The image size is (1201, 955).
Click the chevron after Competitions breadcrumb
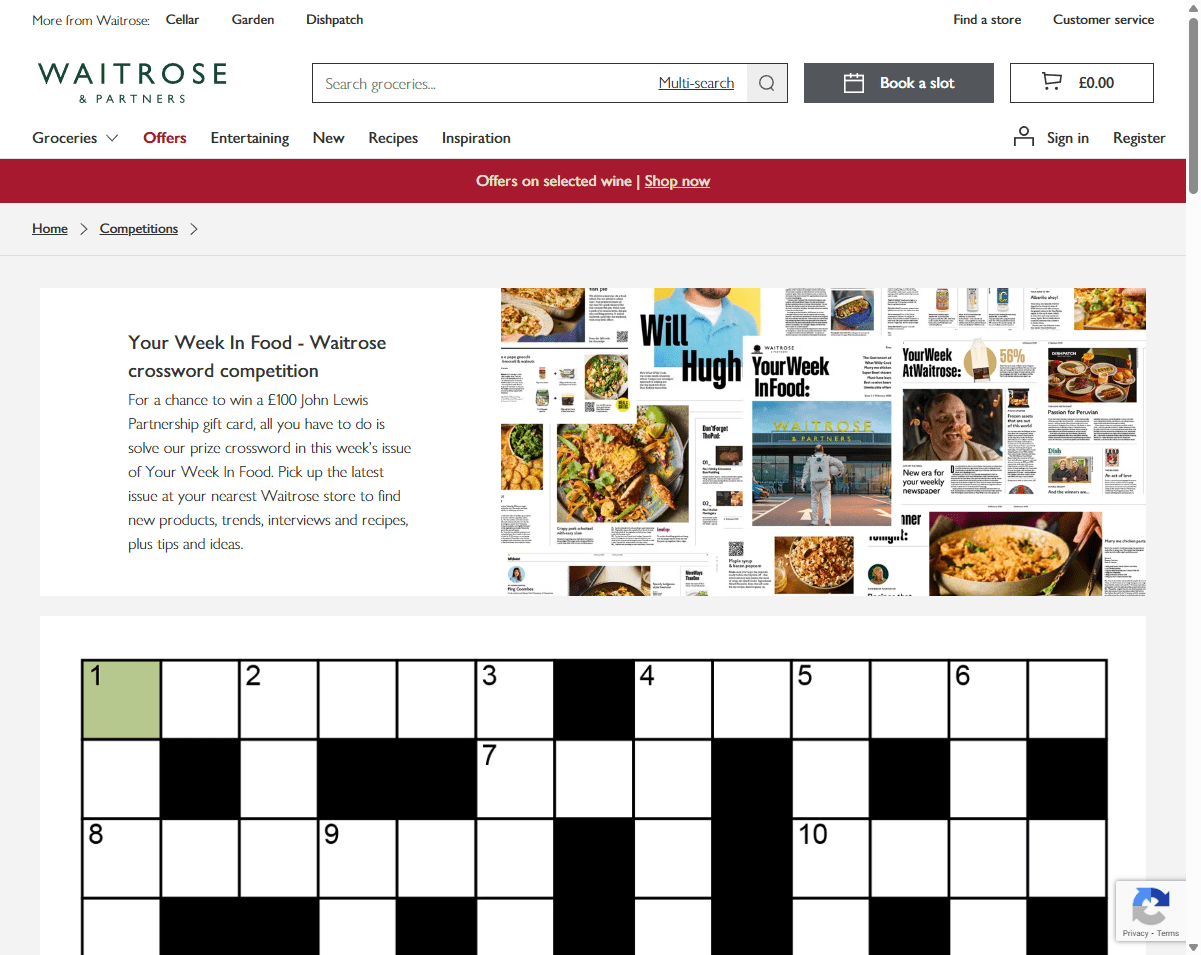194,229
